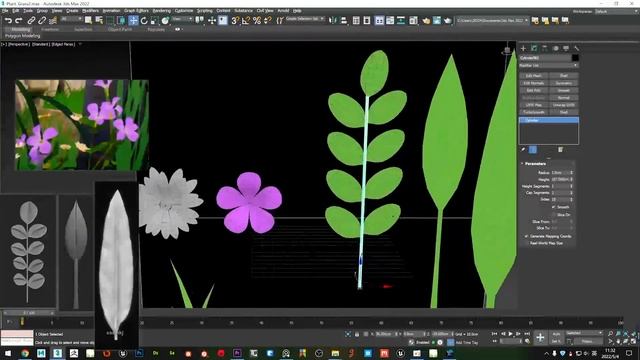640x360 pixels.
Task: Toggle the Spinner Snap icon
Action: tap(268, 20)
